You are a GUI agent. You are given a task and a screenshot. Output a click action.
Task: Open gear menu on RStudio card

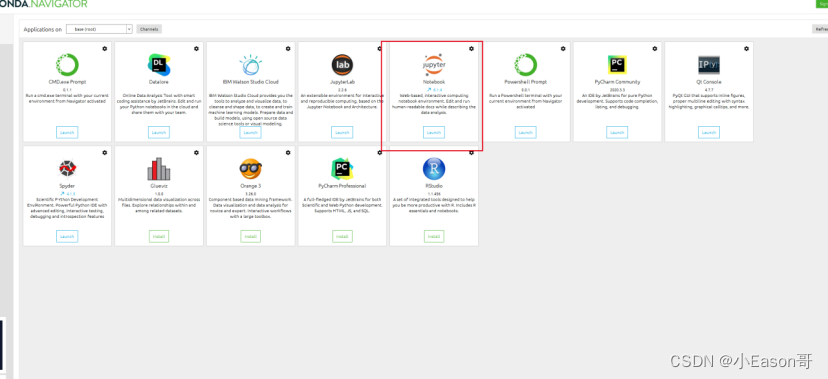(x=472, y=153)
